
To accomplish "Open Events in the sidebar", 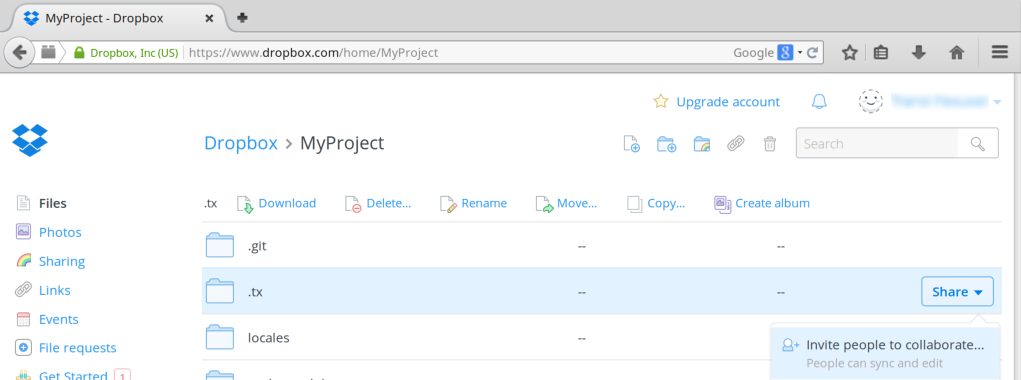I will click(59, 319).
